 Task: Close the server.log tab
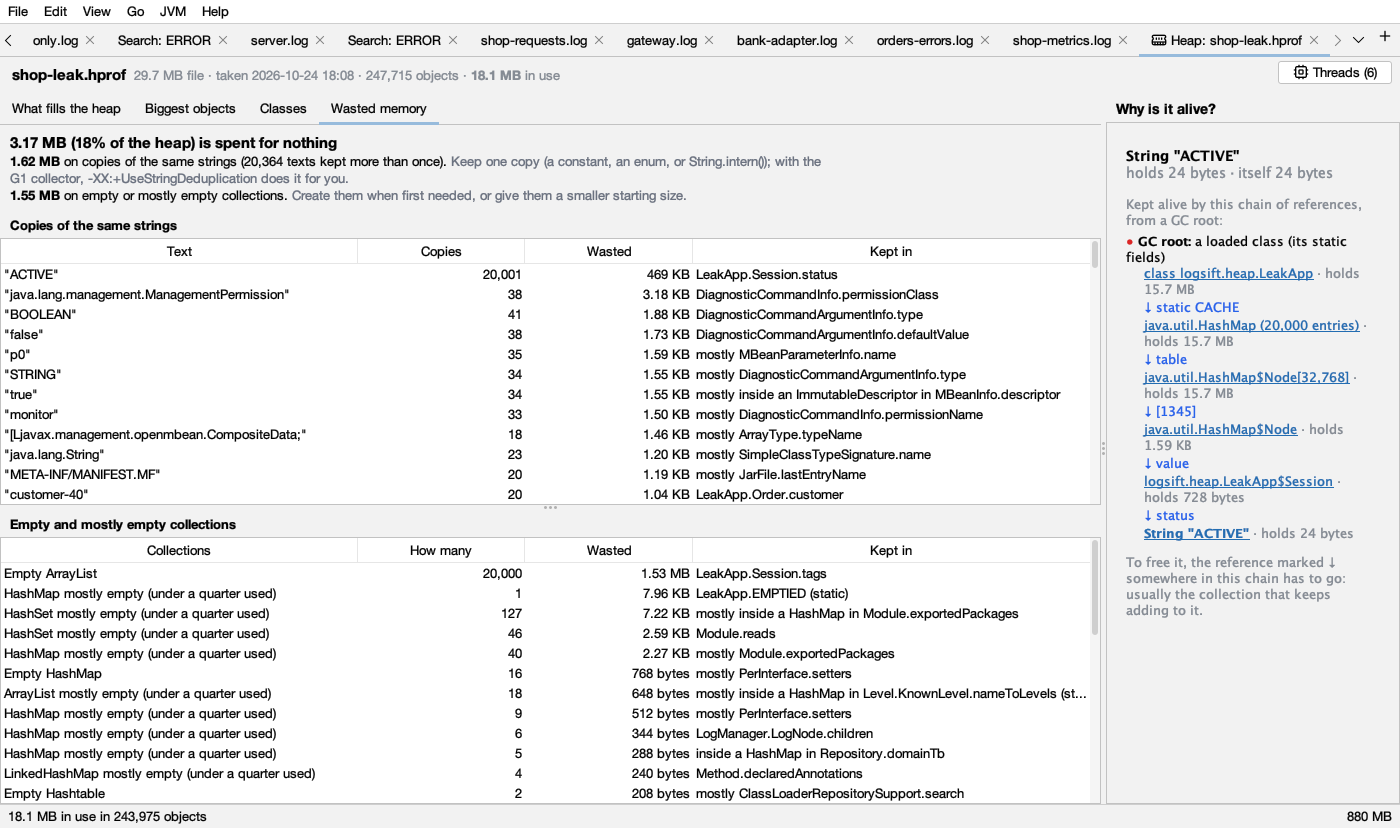coord(320,41)
